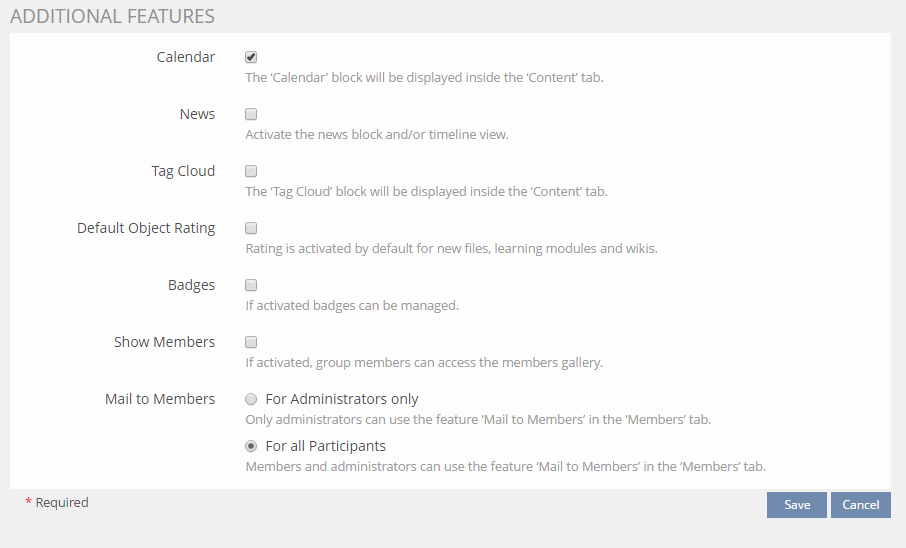Click the Show Members field label
The width and height of the screenshot is (906, 548).
[164, 342]
